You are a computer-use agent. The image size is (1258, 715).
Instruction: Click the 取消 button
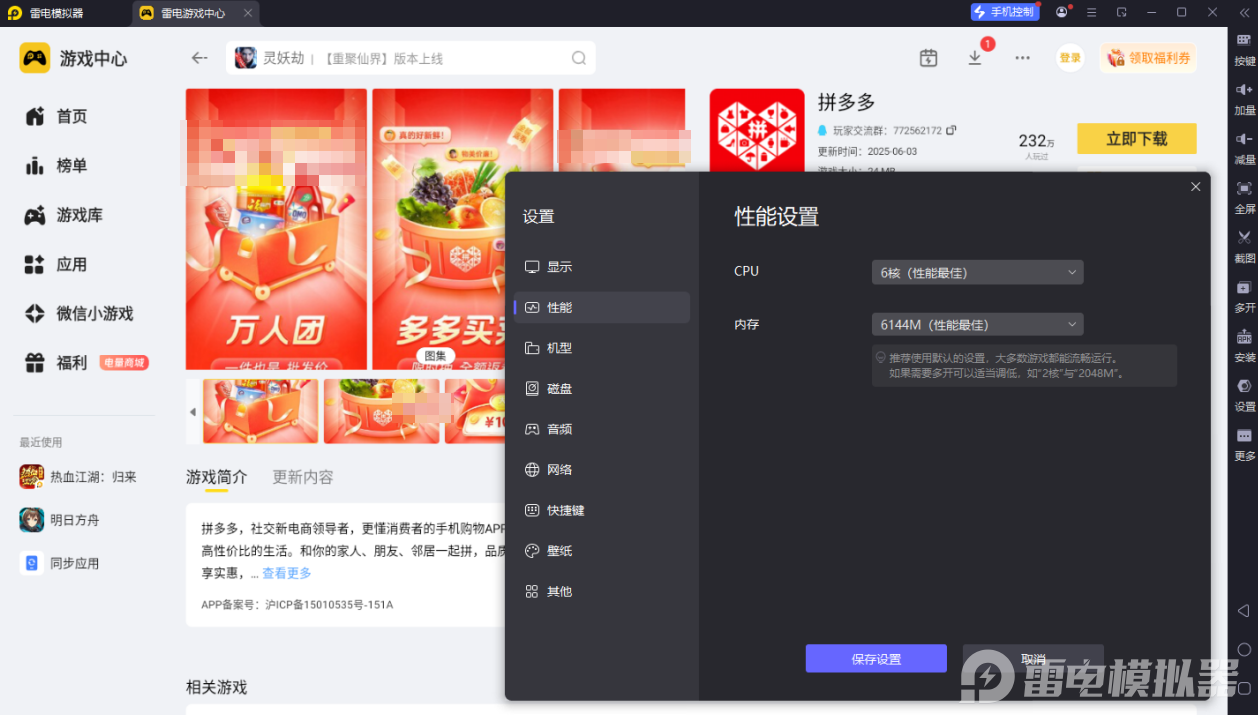coord(1033,659)
